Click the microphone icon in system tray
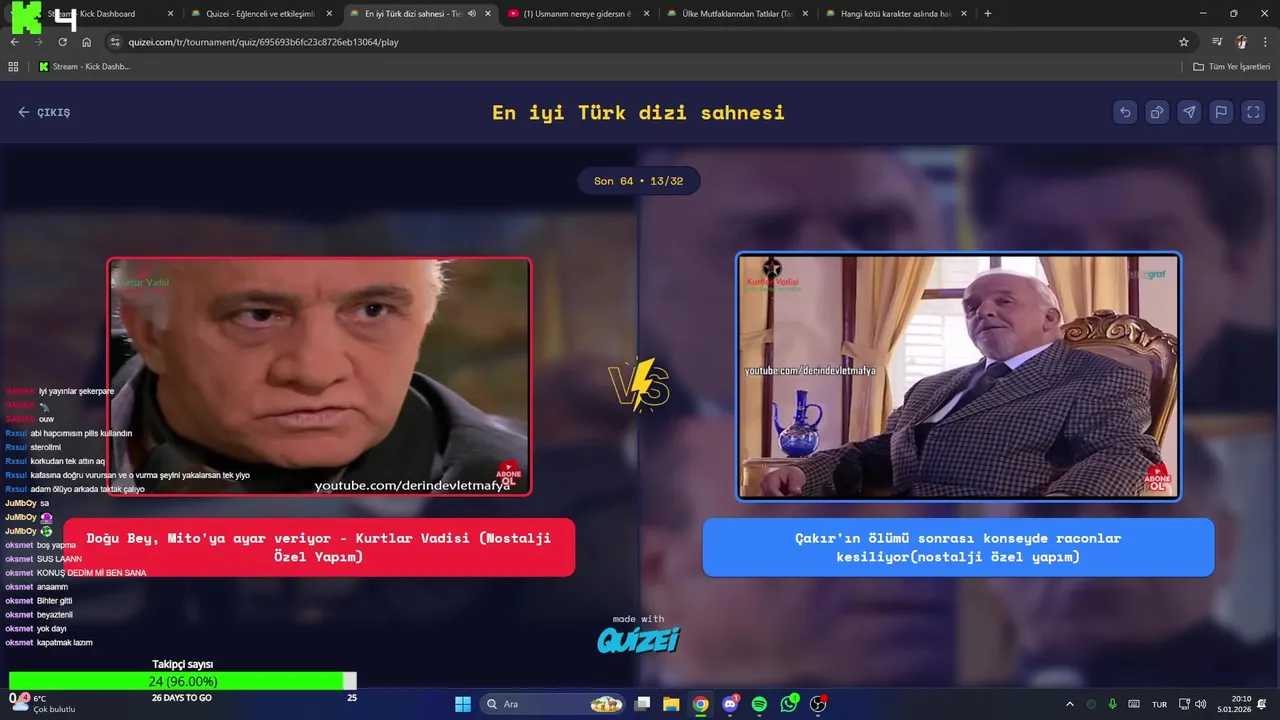This screenshot has height=720, width=1280. [x=1113, y=704]
